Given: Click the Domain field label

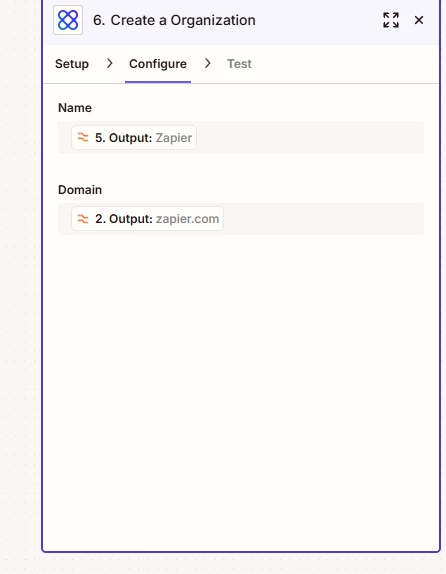Looking at the screenshot, I should (x=80, y=190).
